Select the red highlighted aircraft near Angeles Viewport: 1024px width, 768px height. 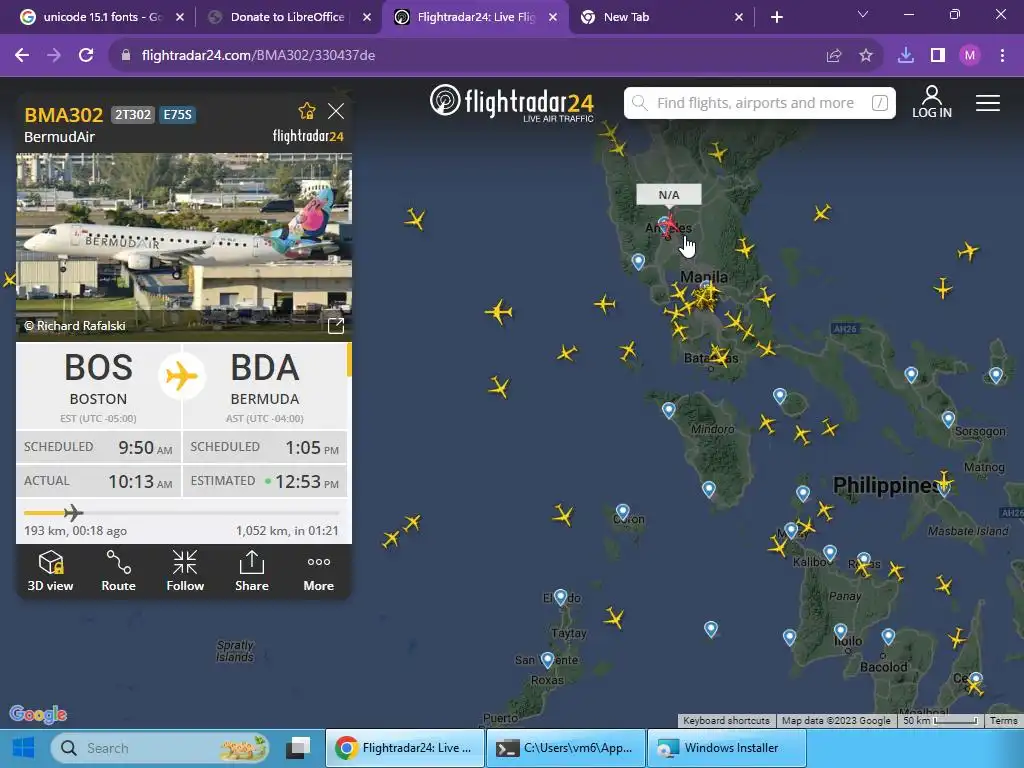(x=669, y=226)
